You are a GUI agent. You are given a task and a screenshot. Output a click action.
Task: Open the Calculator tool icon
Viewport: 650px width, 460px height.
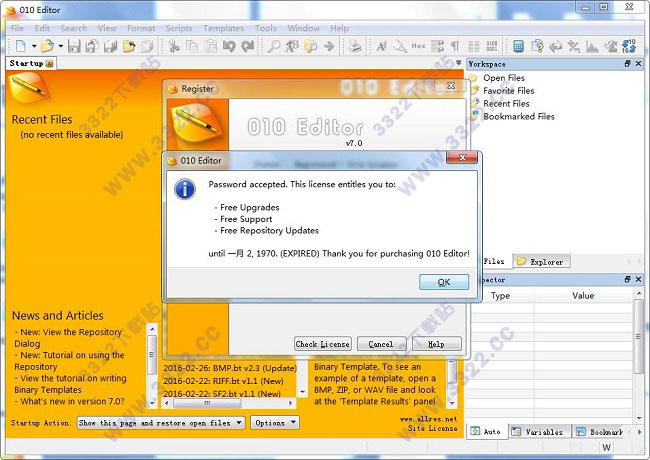tap(518, 46)
